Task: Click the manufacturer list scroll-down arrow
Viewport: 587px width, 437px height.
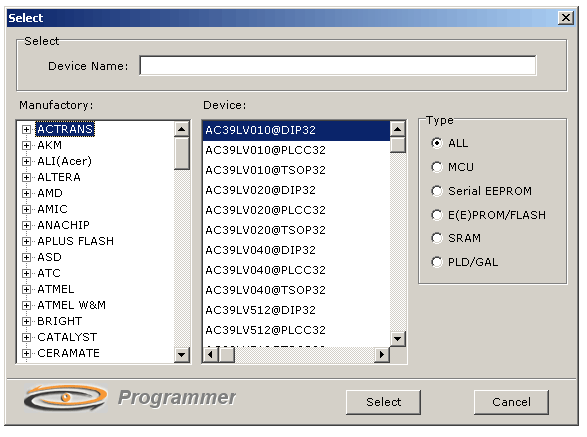Action: 182,354
